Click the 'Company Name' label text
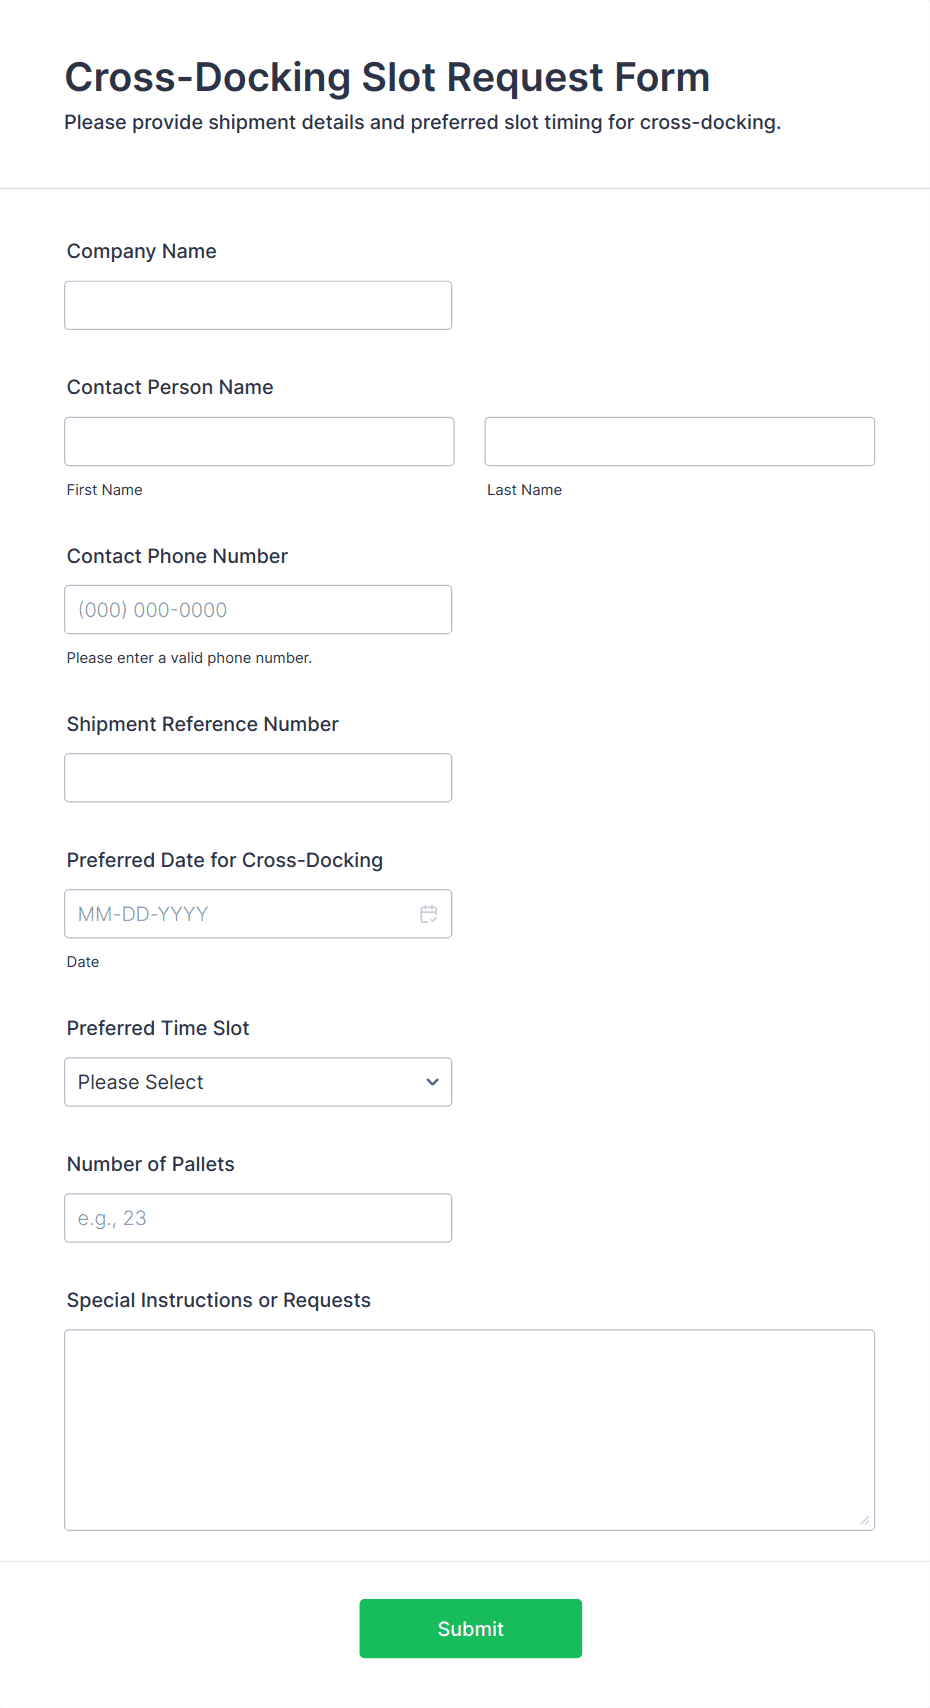Screen dimensions: 930x1708 pos(141,251)
